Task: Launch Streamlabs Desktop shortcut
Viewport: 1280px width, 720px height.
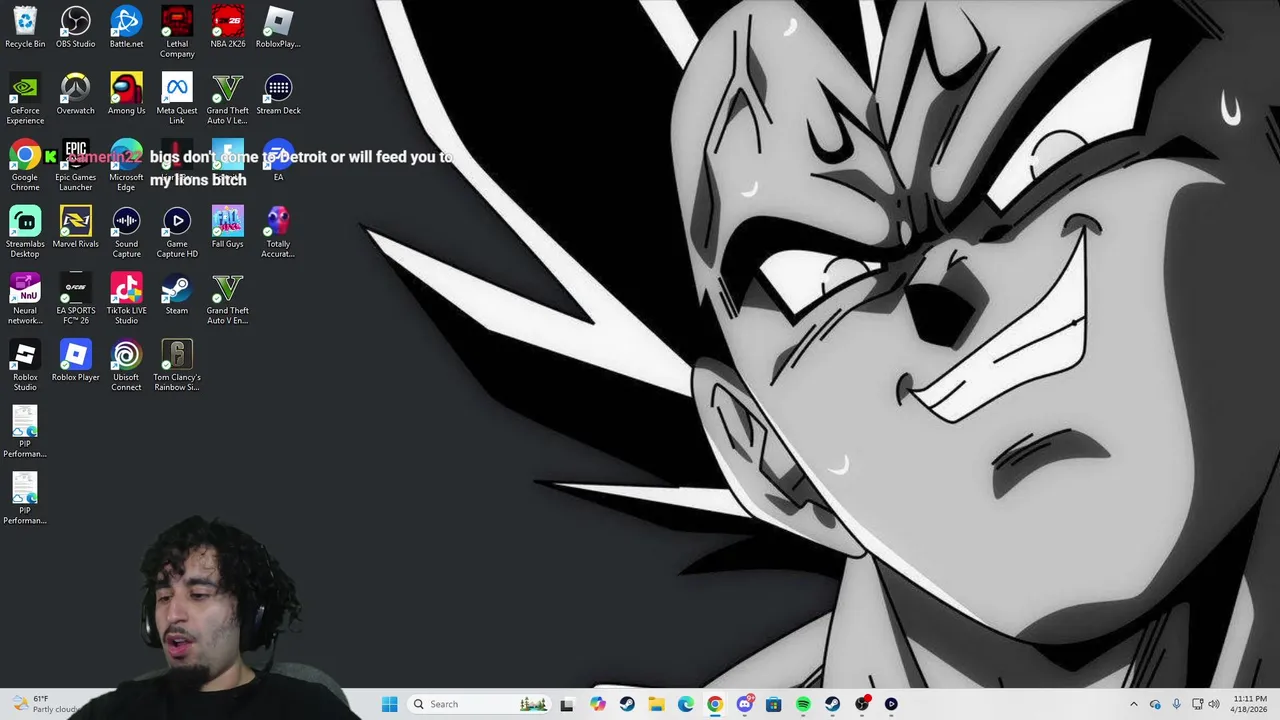Action: 25,232
